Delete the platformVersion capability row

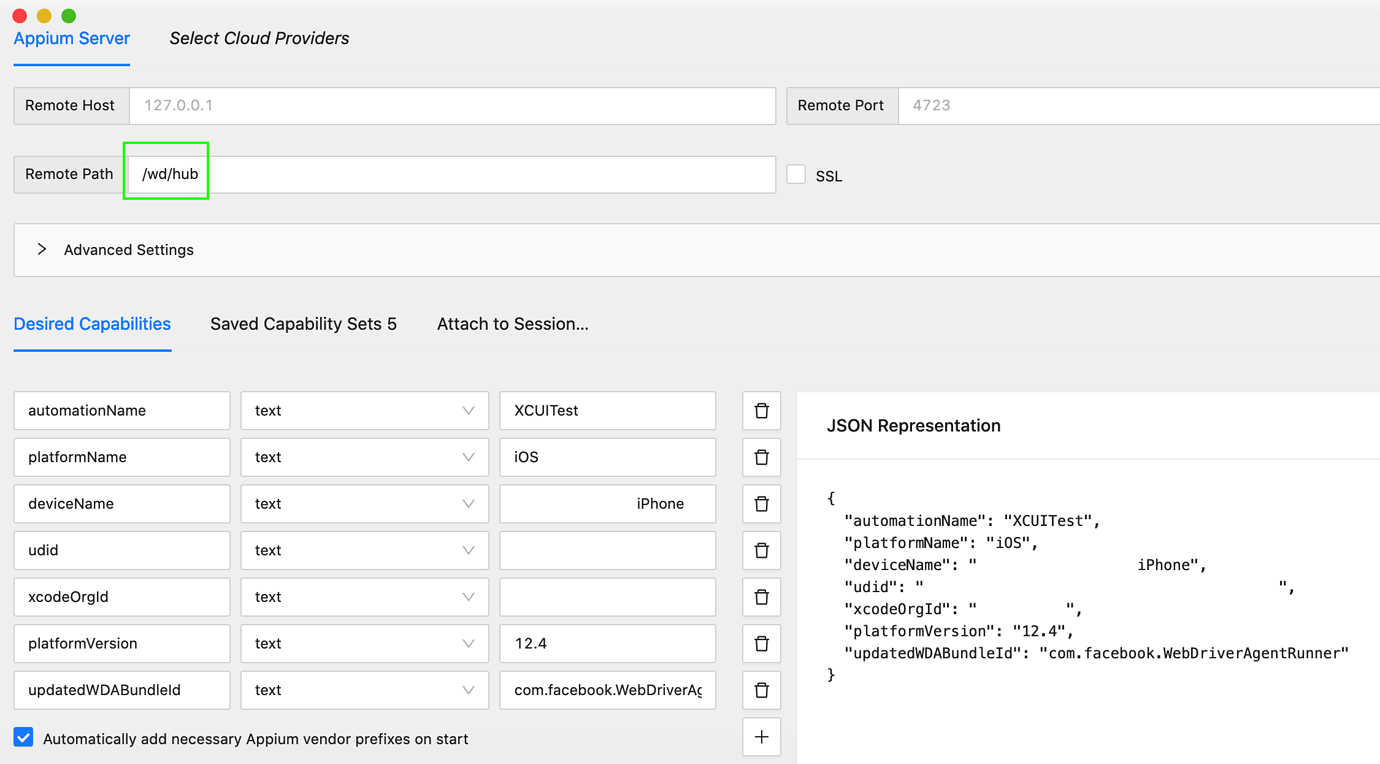[761, 643]
